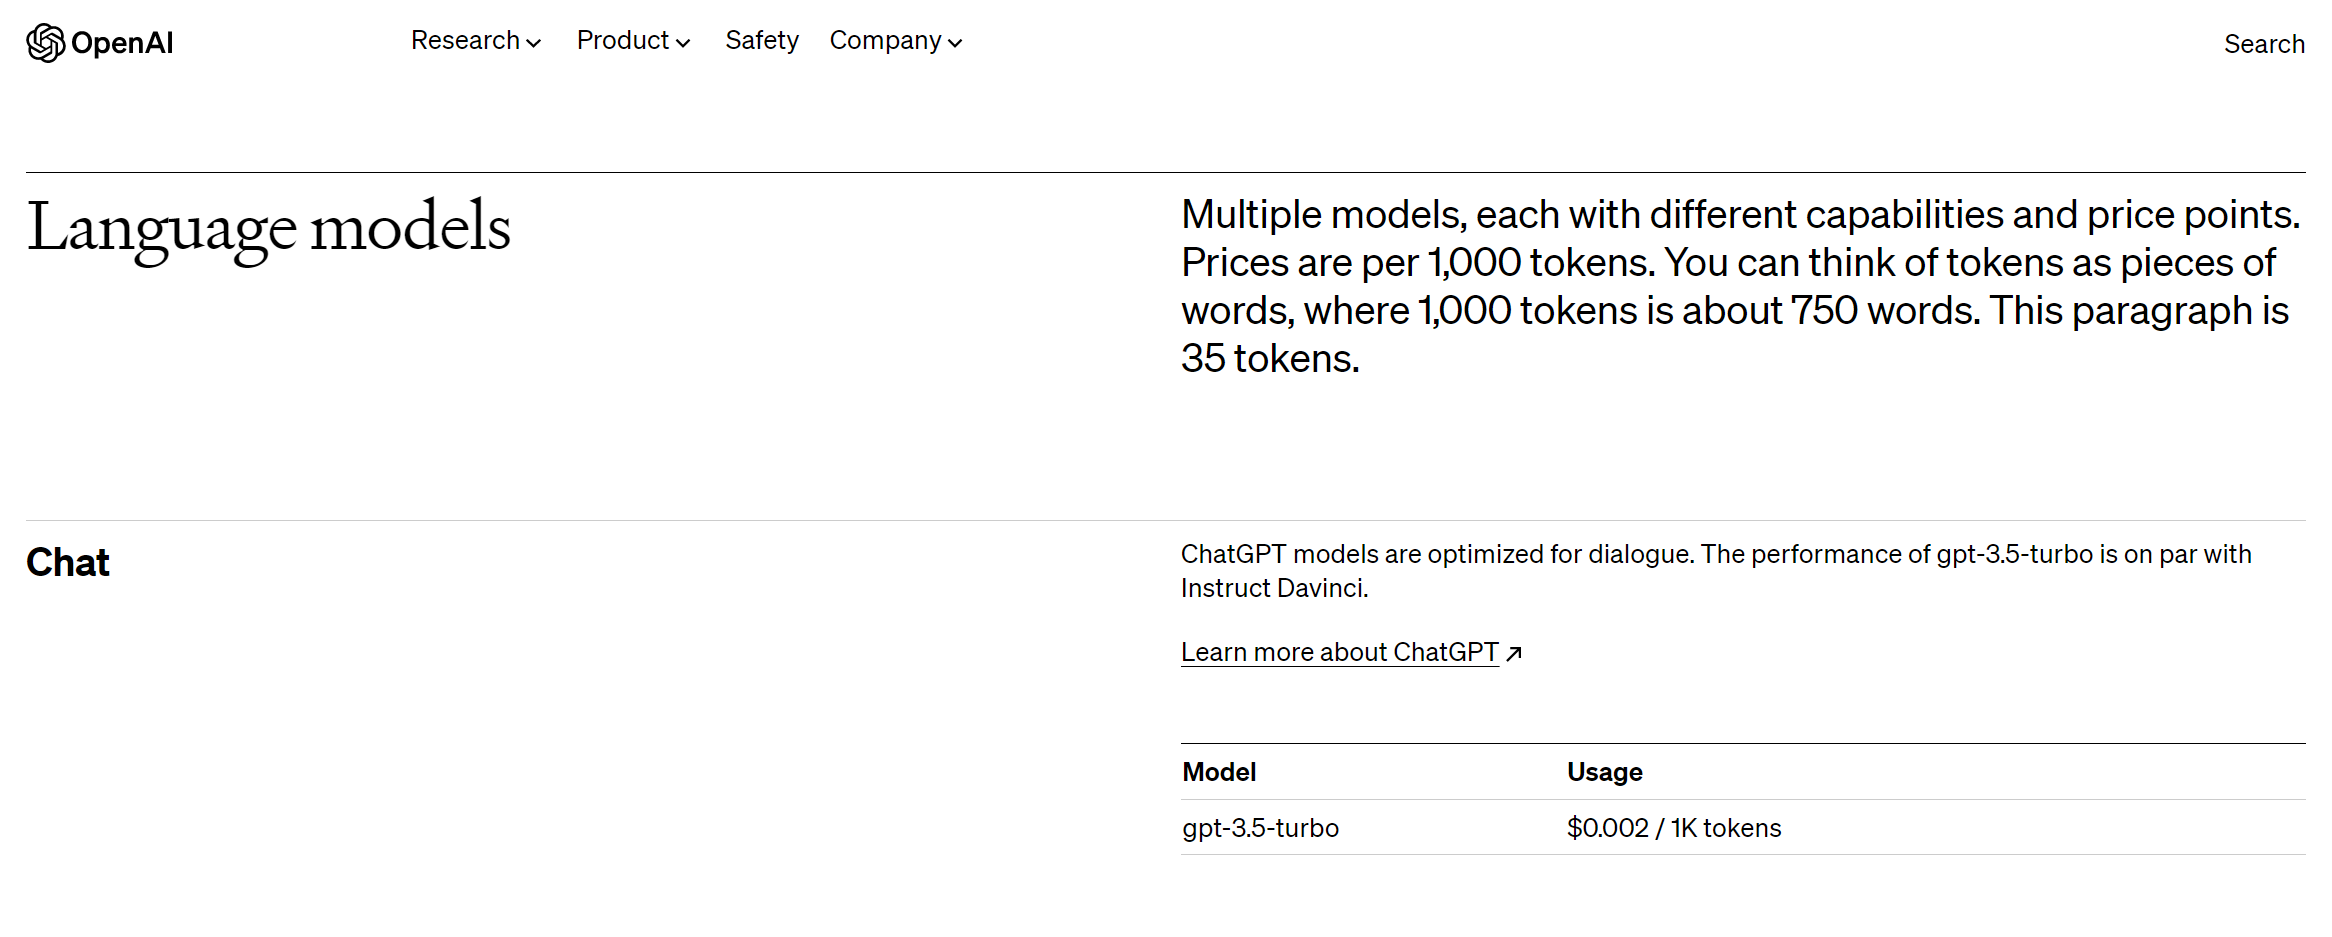Click the Usage column header
This screenshot has height=937, width=2332.
pyautogui.click(x=1604, y=772)
